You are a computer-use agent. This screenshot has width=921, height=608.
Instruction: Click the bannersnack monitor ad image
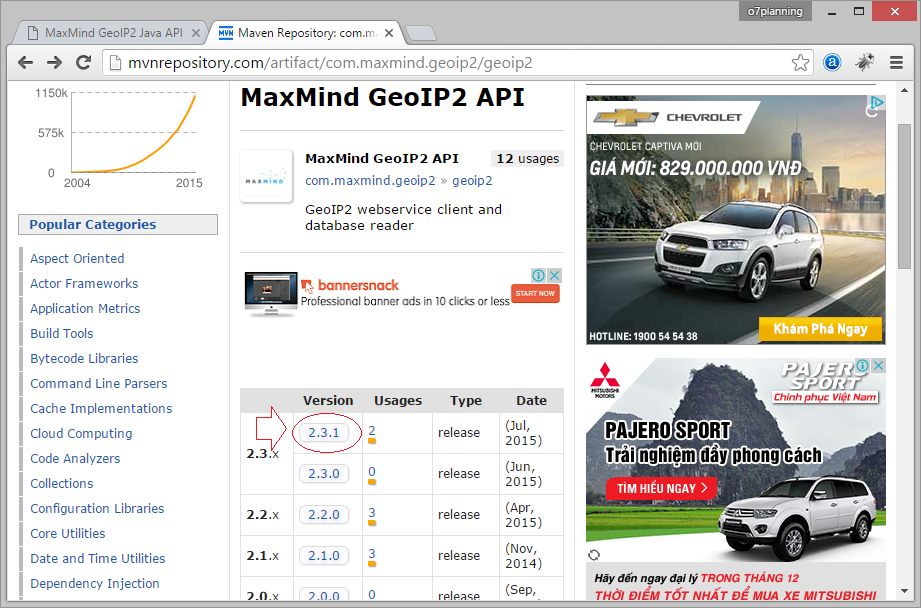click(271, 294)
